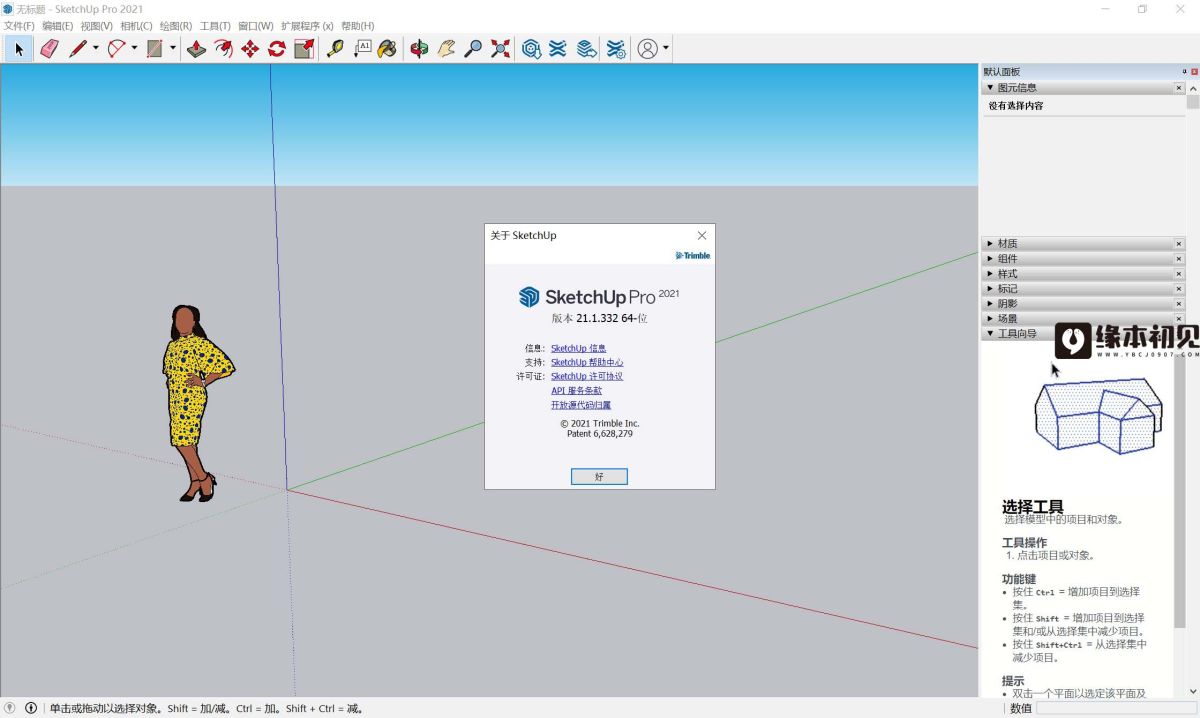The height and width of the screenshot is (718, 1200).
Task: Open the 窗口(W) menu
Action: (256, 26)
